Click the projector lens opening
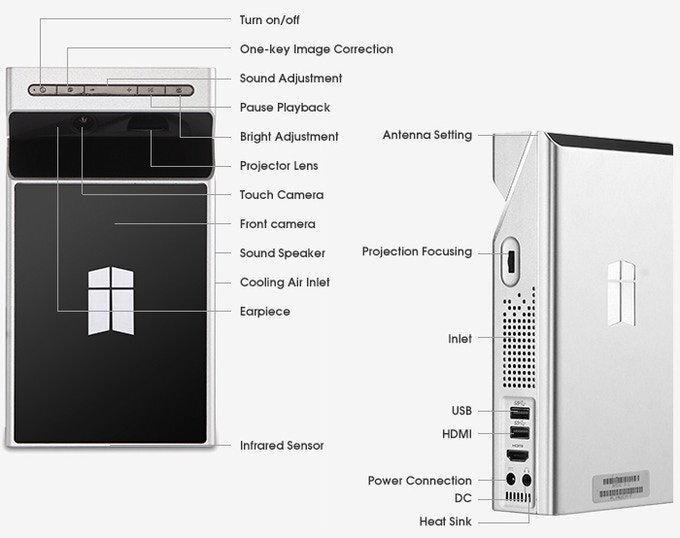 [x=148, y=123]
